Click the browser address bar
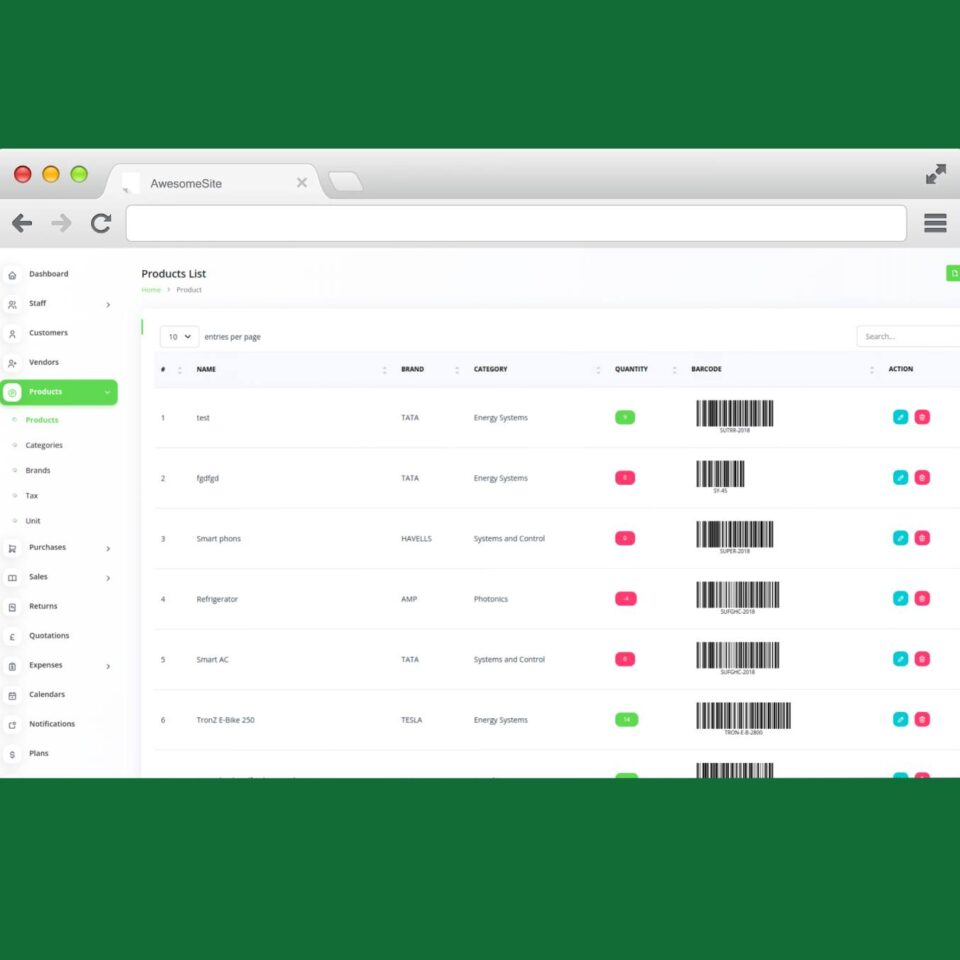 [x=516, y=223]
